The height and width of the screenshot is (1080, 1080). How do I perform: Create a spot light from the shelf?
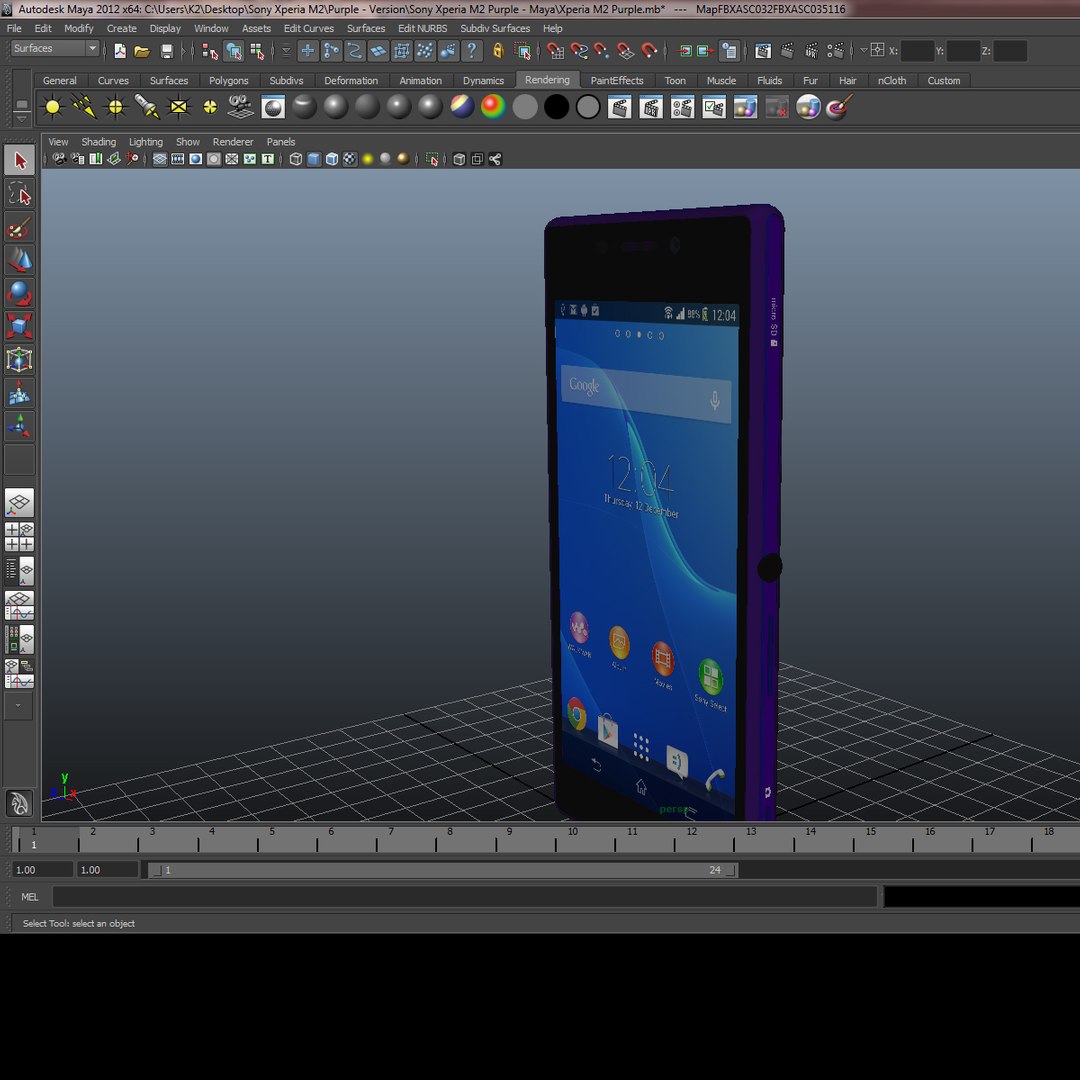147,107
